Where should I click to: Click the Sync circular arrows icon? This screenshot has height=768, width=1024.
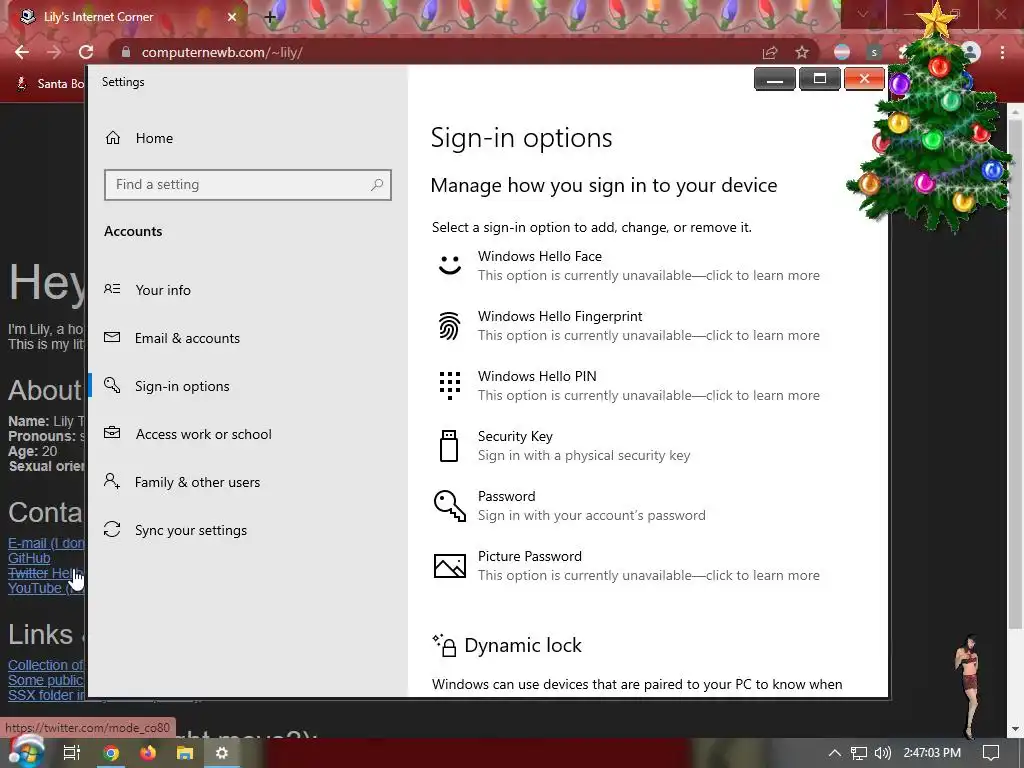pyautogui.click(x=112, y=529)
